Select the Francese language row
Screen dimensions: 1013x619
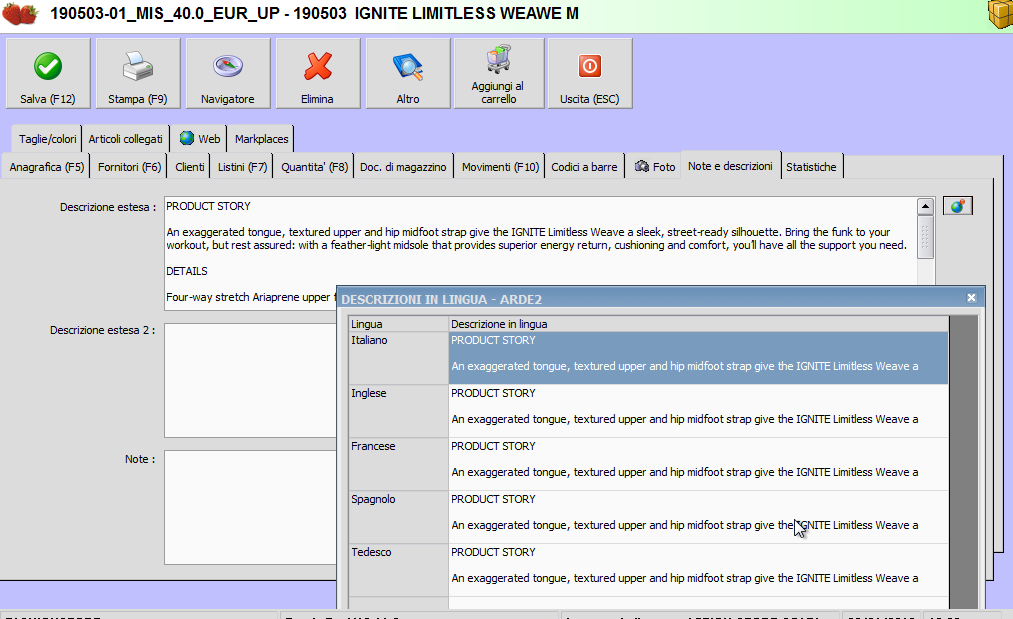point(399,464)
